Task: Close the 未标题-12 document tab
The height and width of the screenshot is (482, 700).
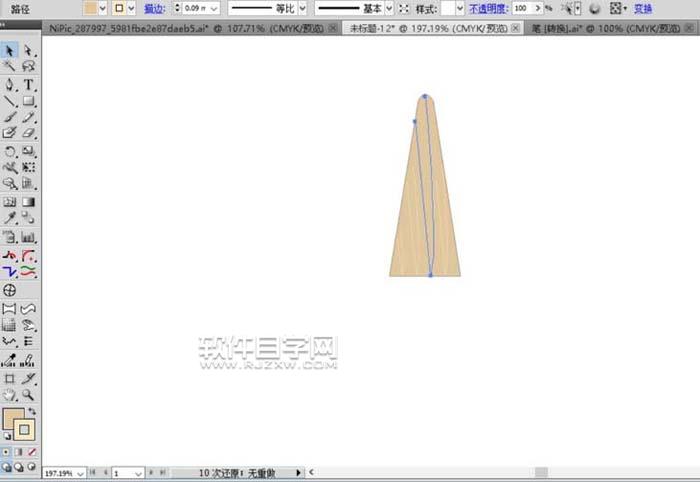Action: point(515,28)
